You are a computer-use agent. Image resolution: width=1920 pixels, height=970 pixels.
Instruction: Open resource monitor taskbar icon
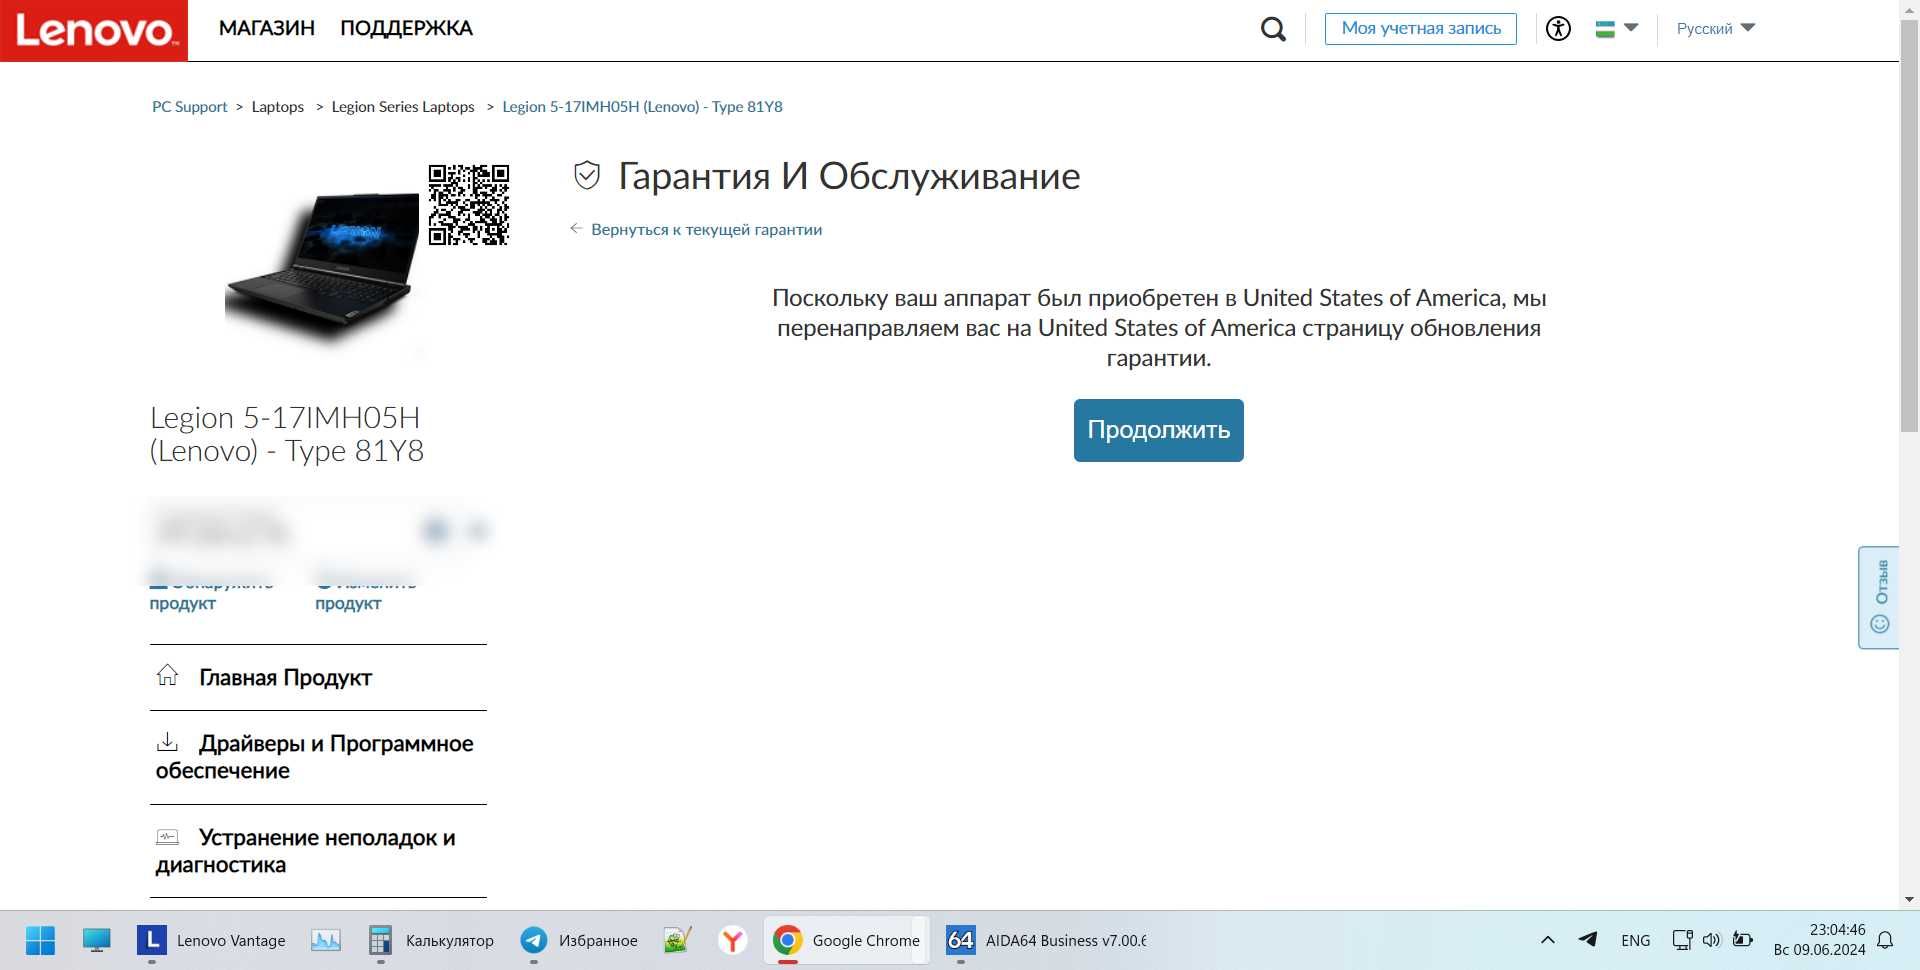tap(325, 940)
